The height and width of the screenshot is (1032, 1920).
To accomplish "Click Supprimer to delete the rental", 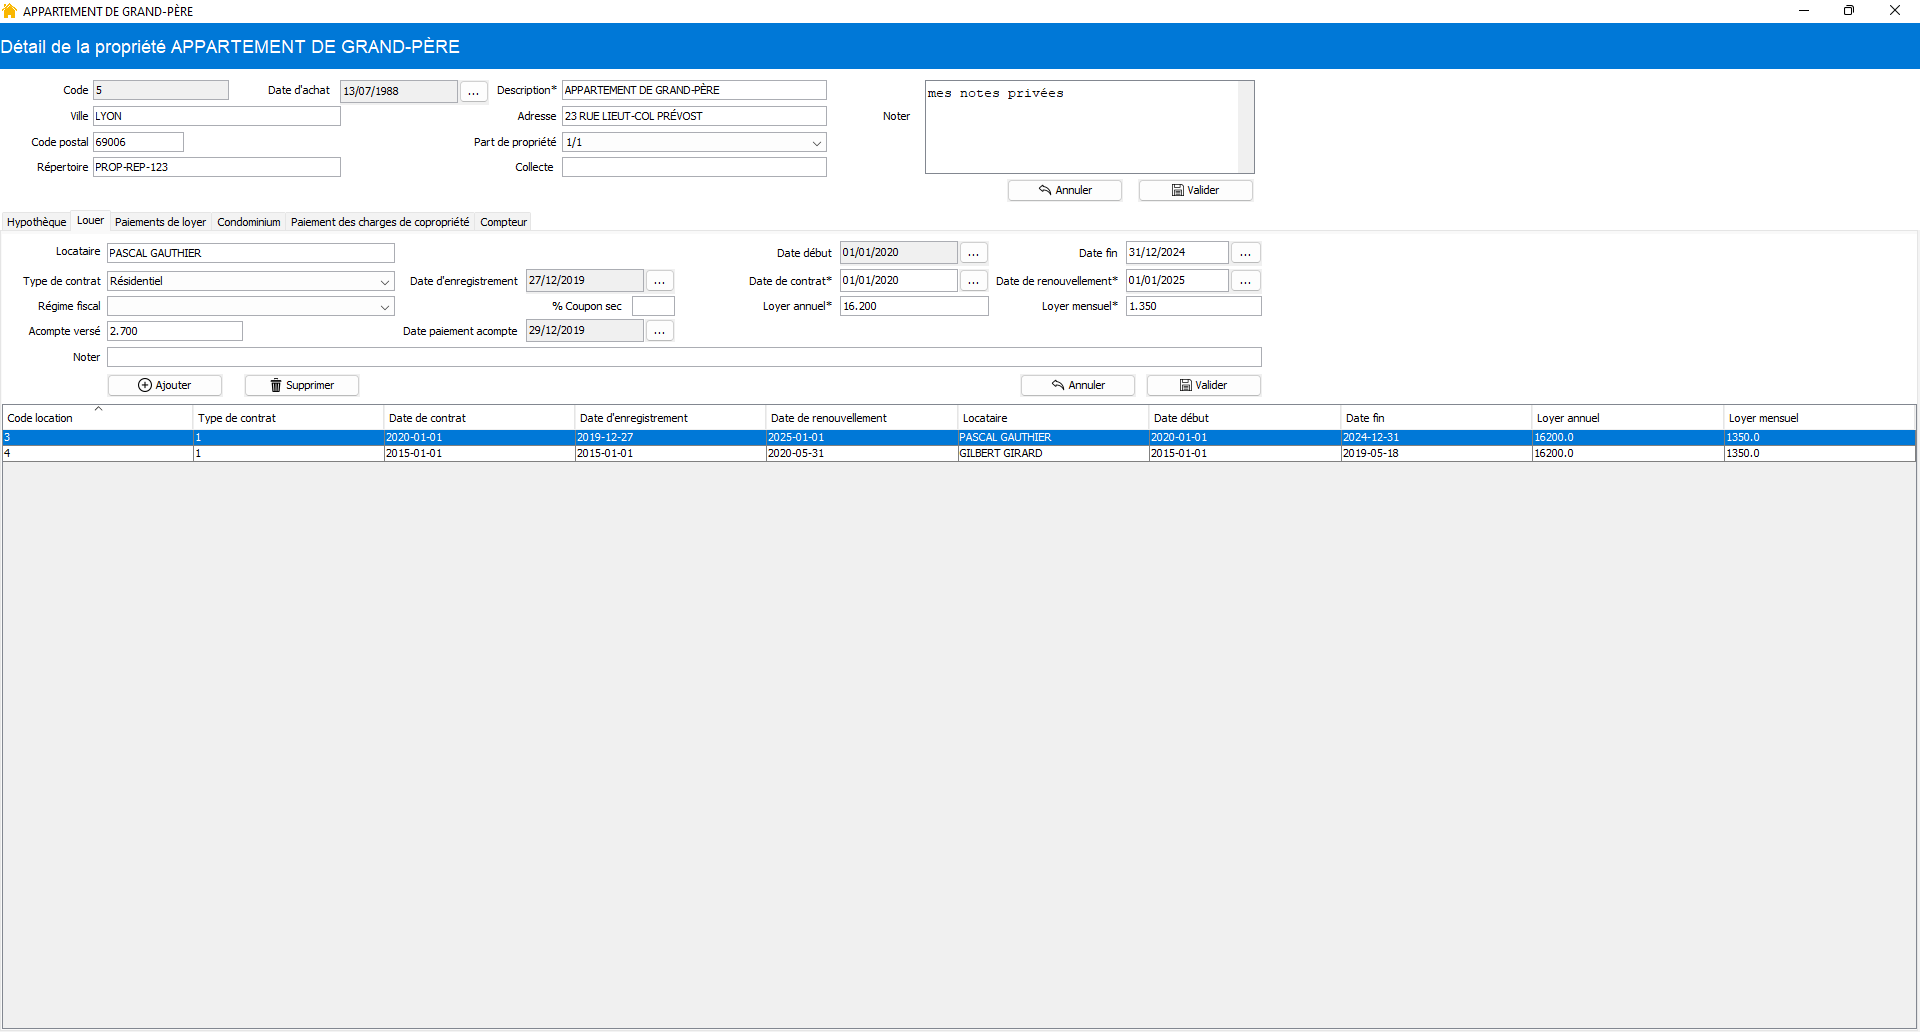I will pos(302,385).
